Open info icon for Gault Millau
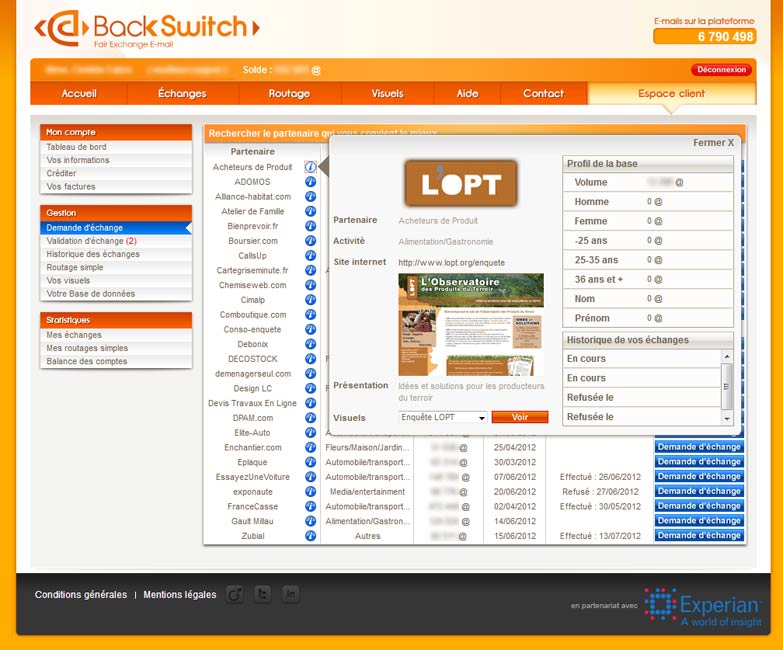783x650 pixels. point(310,520)
